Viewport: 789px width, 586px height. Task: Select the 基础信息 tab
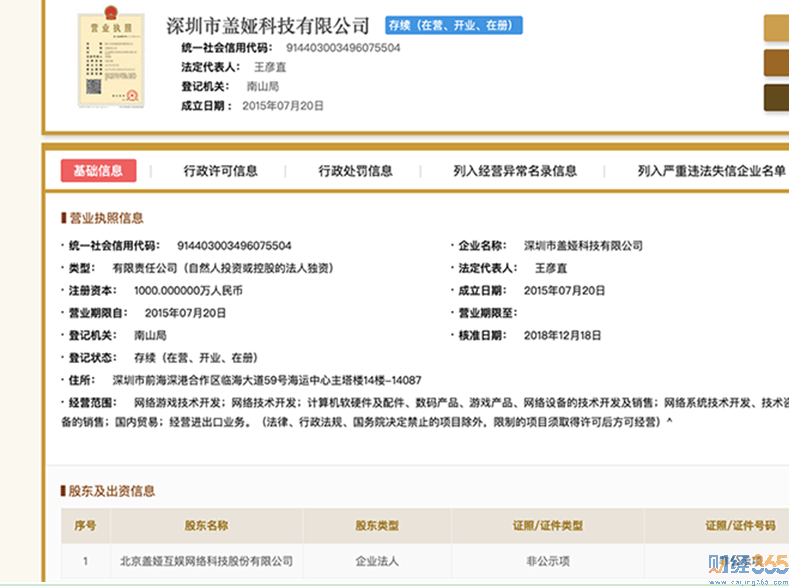click(x=99, y=171)
